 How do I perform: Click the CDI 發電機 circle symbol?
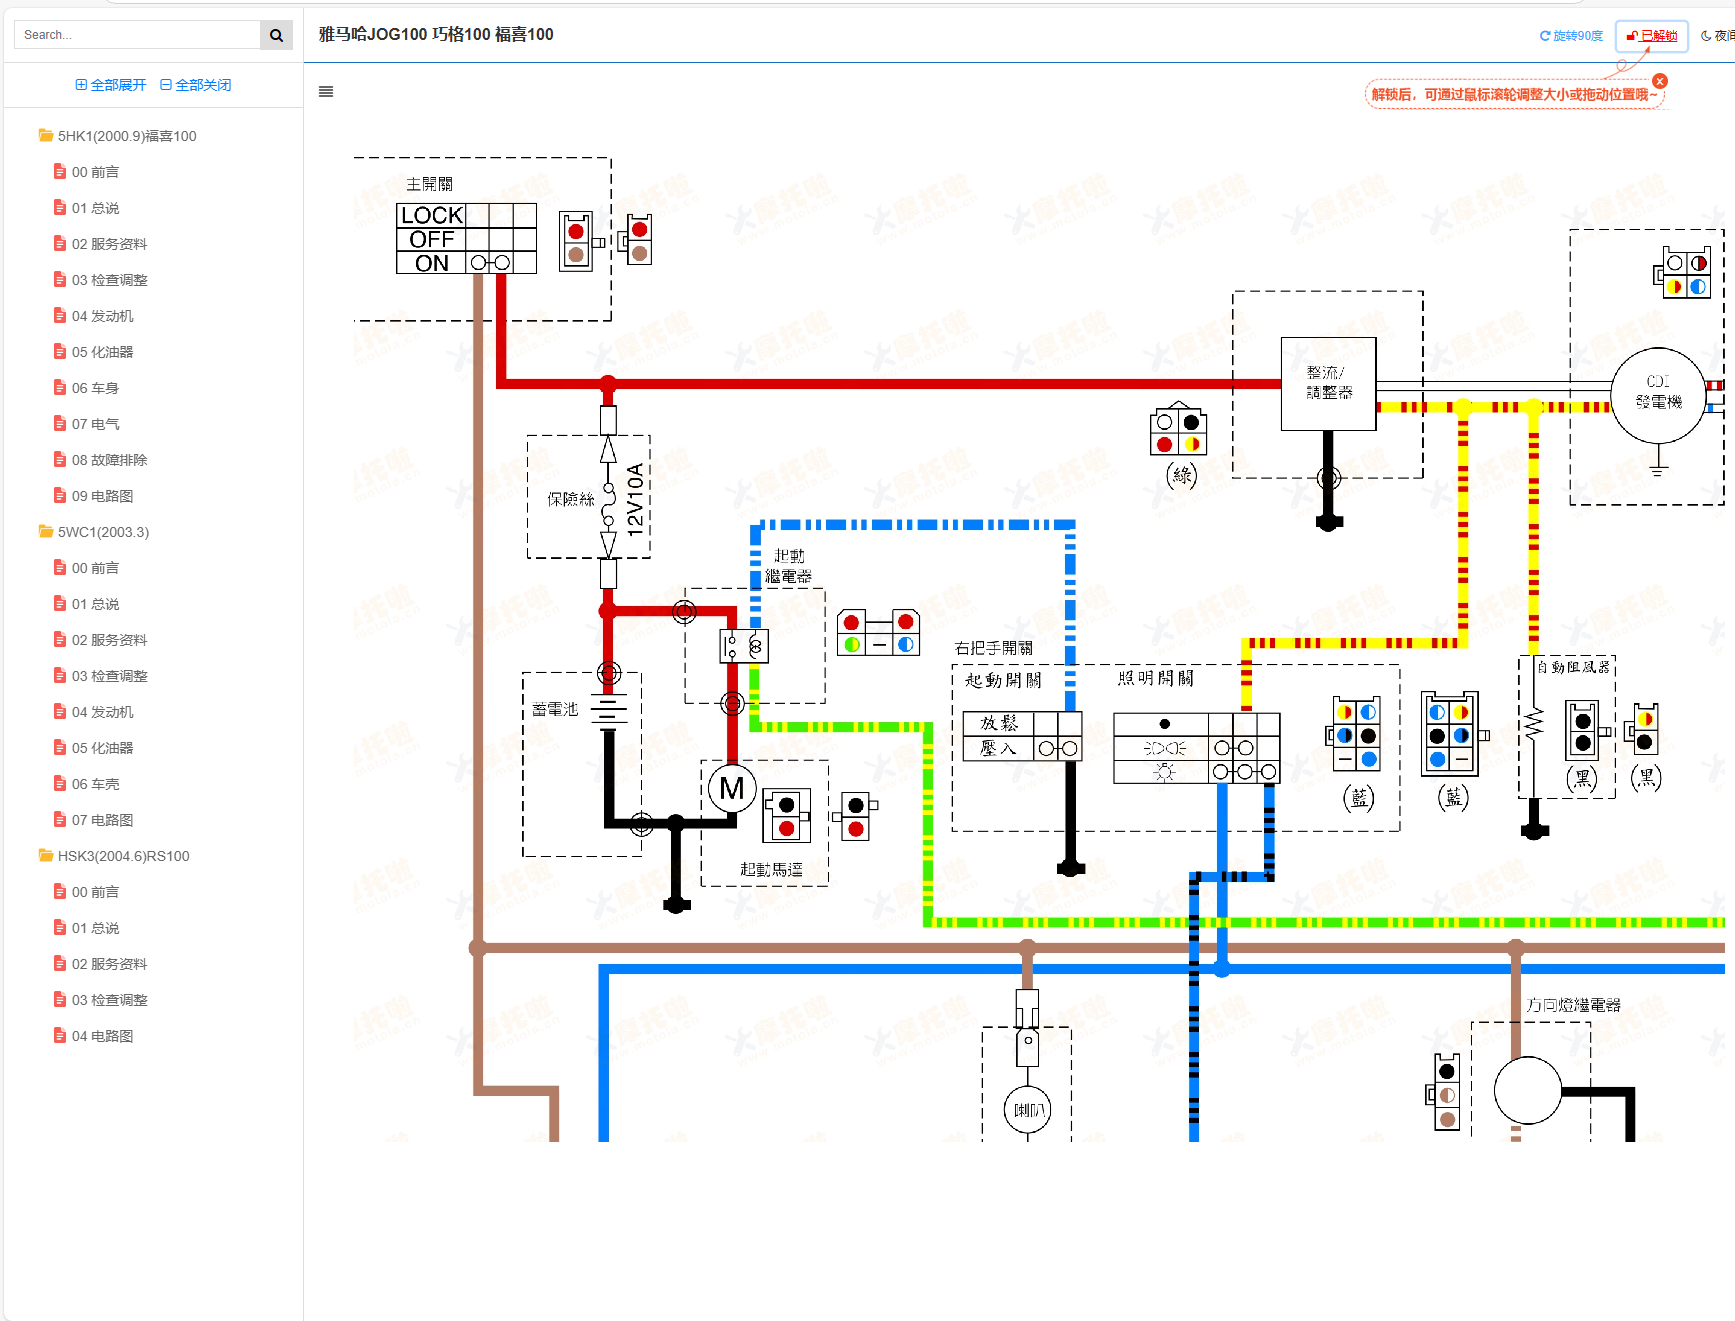tap(1658, 395)
